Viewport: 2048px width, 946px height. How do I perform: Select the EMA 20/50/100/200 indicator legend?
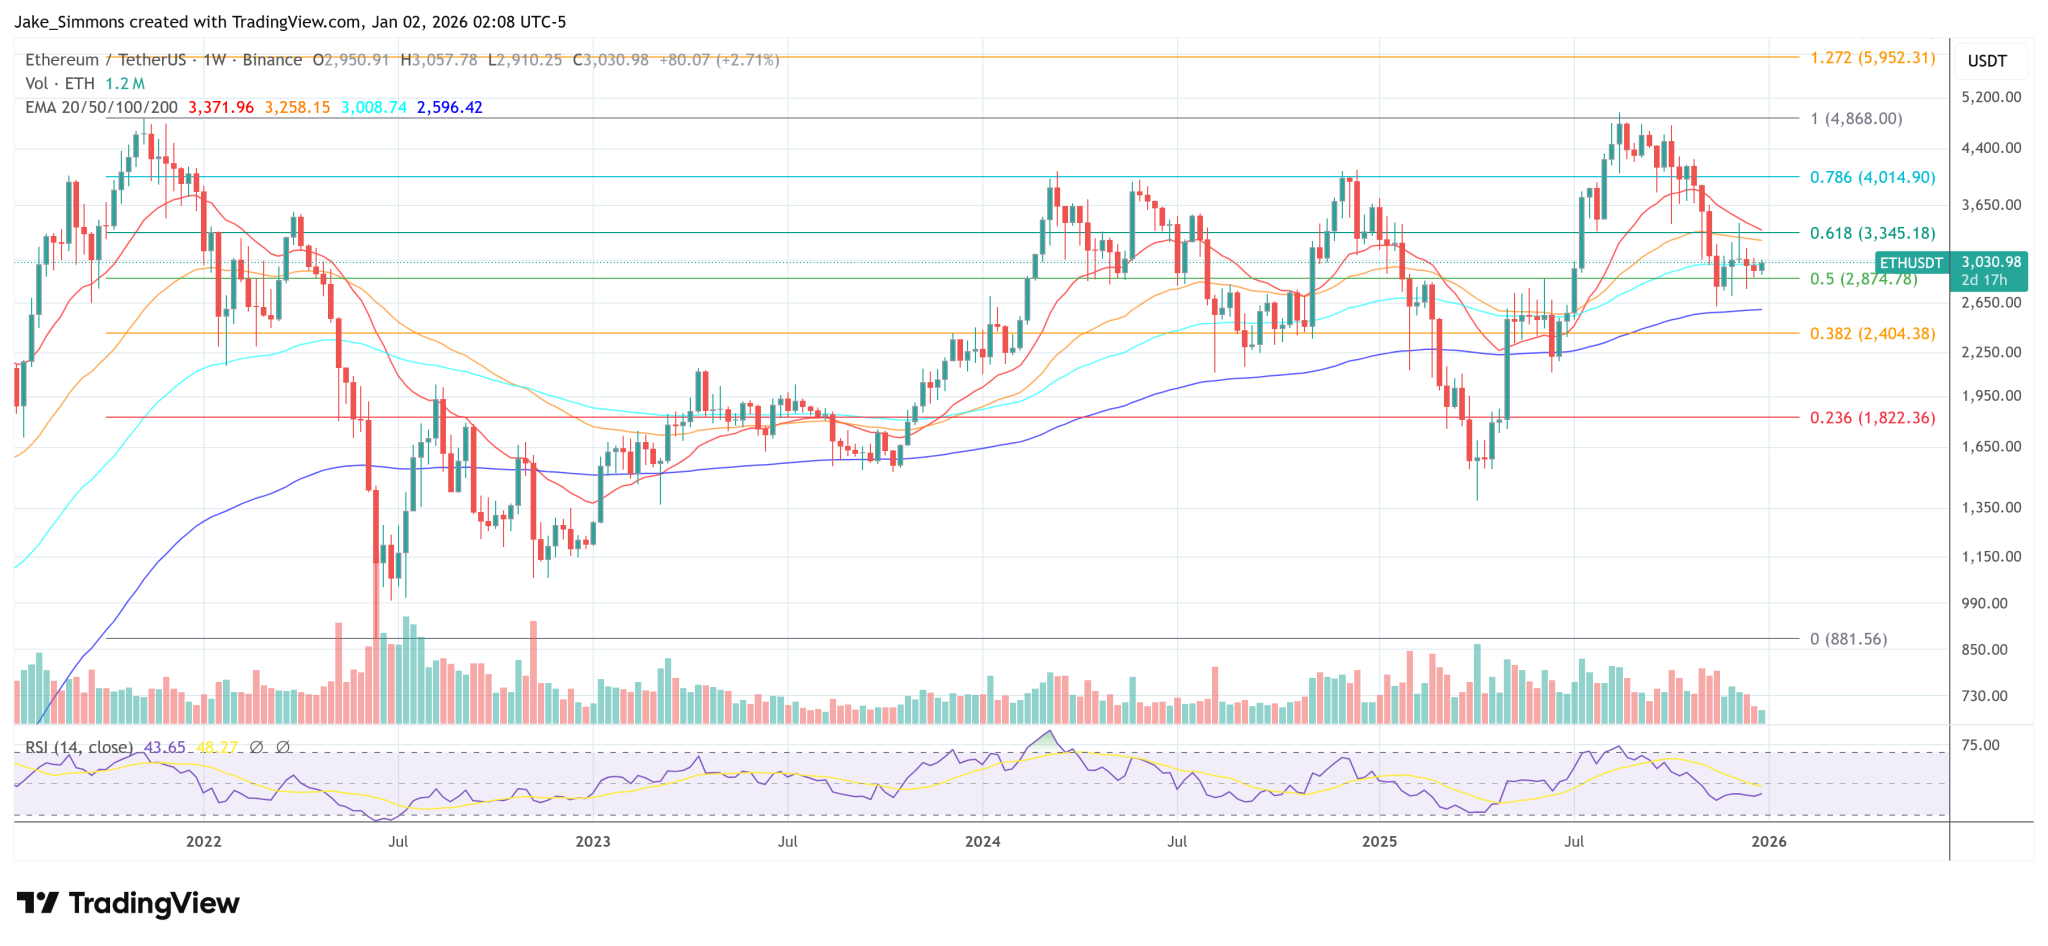pyautogui.click(x=101, y=107)
